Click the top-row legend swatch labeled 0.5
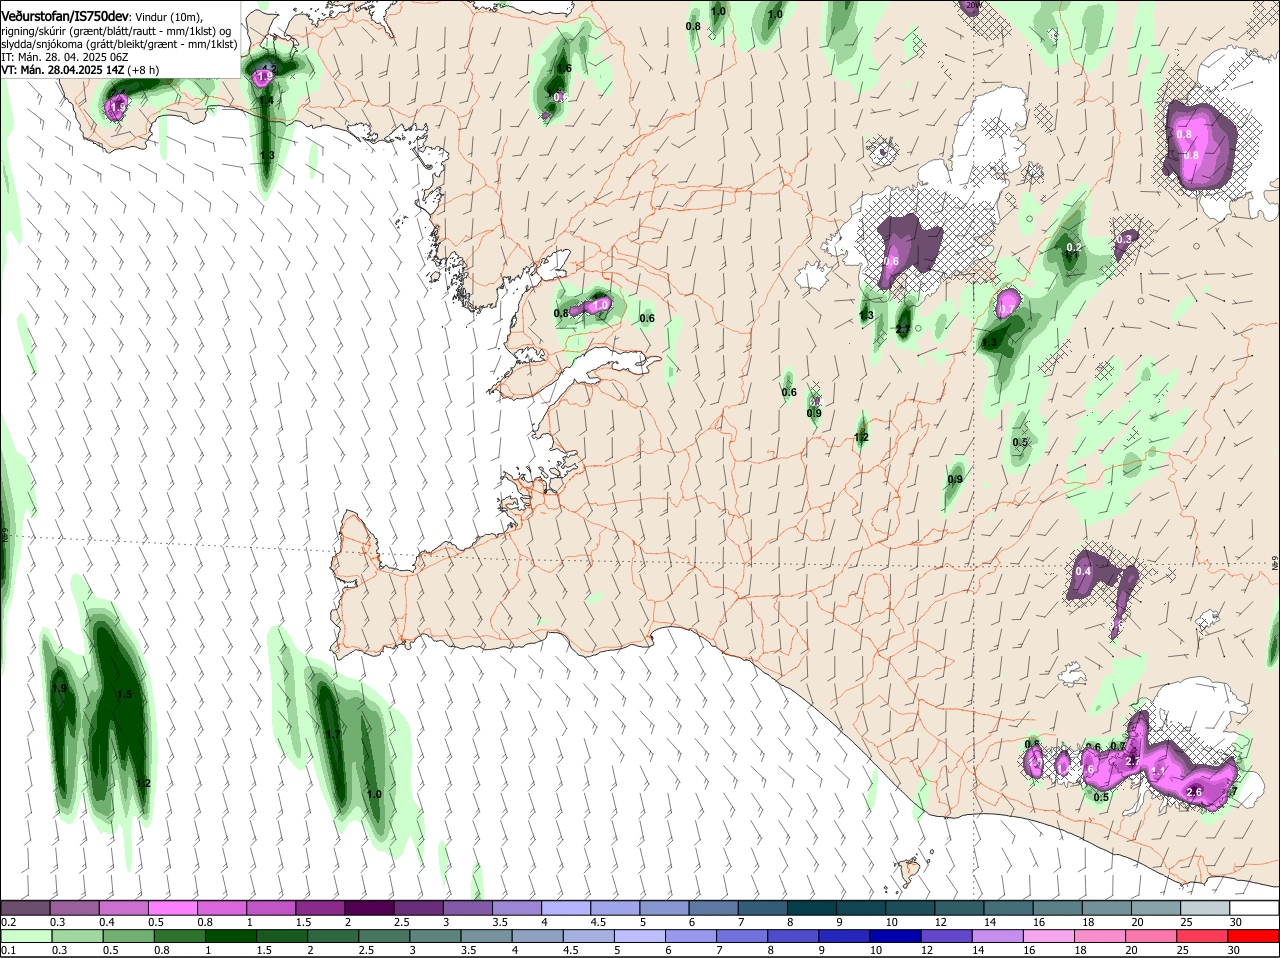Image resolution: width=1280 pixels, height=958 pixels. click(172, 908)
